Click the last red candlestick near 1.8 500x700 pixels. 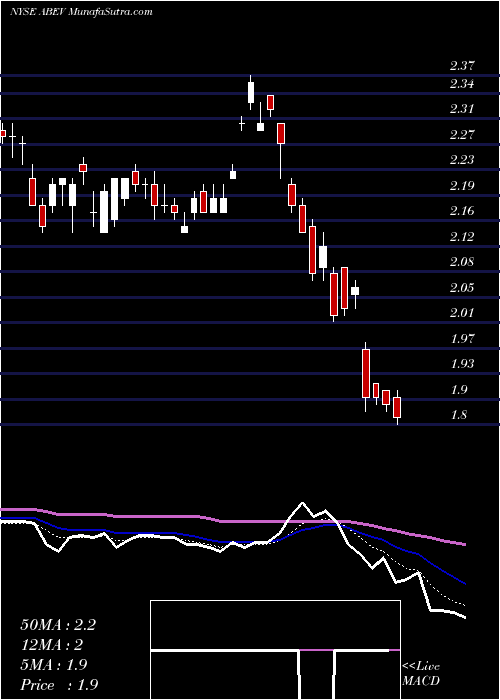pyautogui.click(x=397, y=407)
